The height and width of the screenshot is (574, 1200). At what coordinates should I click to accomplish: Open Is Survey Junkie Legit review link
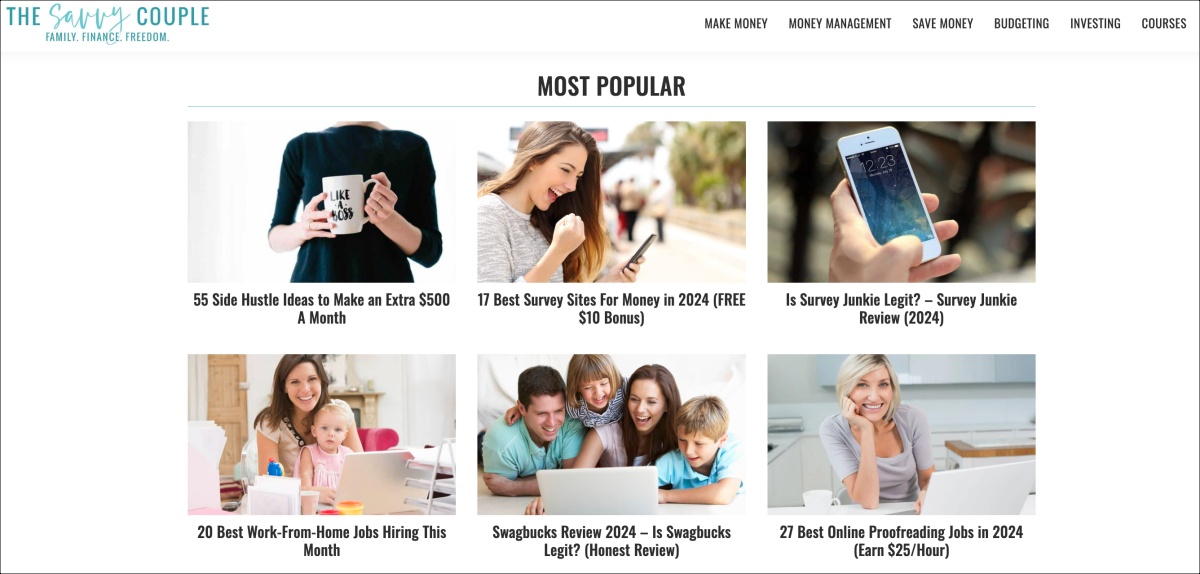coord(901,309)
